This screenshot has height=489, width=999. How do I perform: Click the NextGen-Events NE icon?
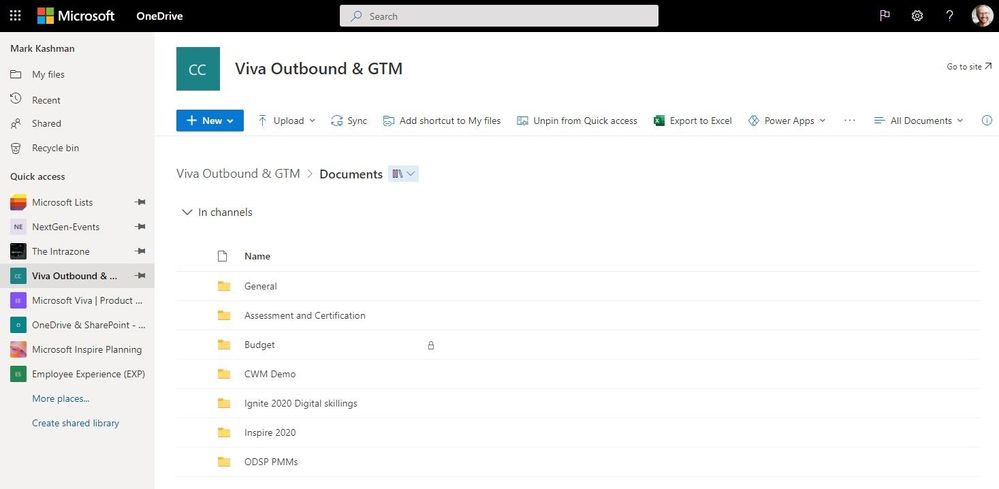point(18,227)
